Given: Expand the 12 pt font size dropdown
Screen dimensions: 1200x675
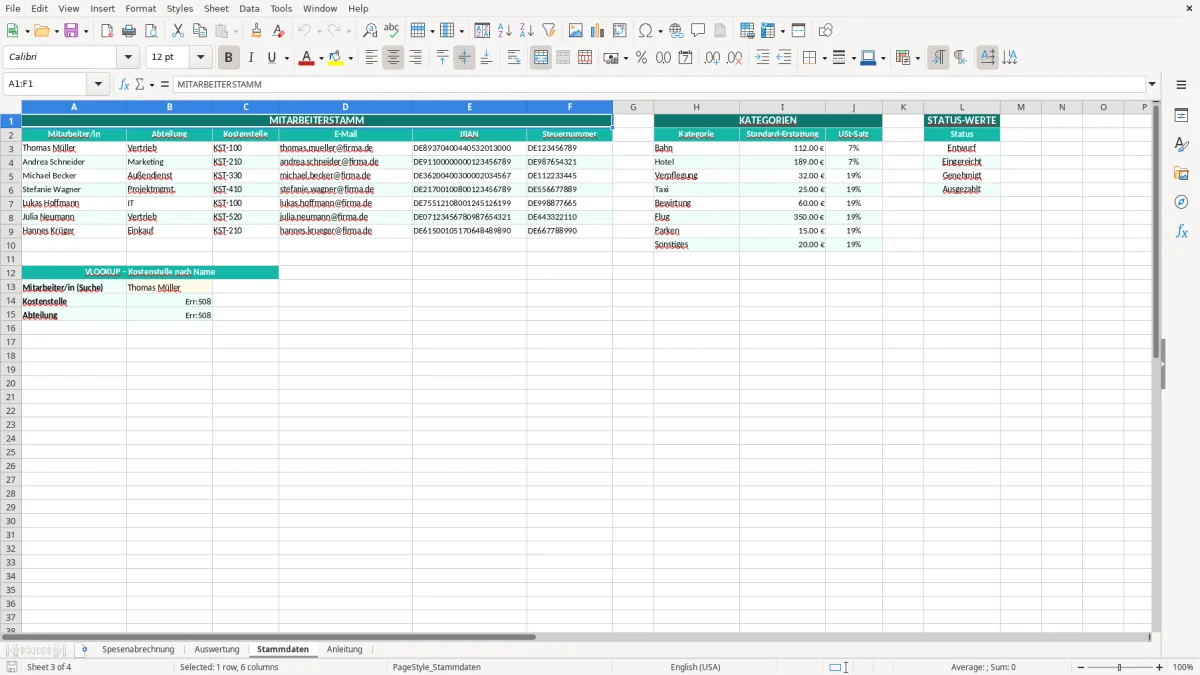Looking at the screenshot, I should coord(200,58).
